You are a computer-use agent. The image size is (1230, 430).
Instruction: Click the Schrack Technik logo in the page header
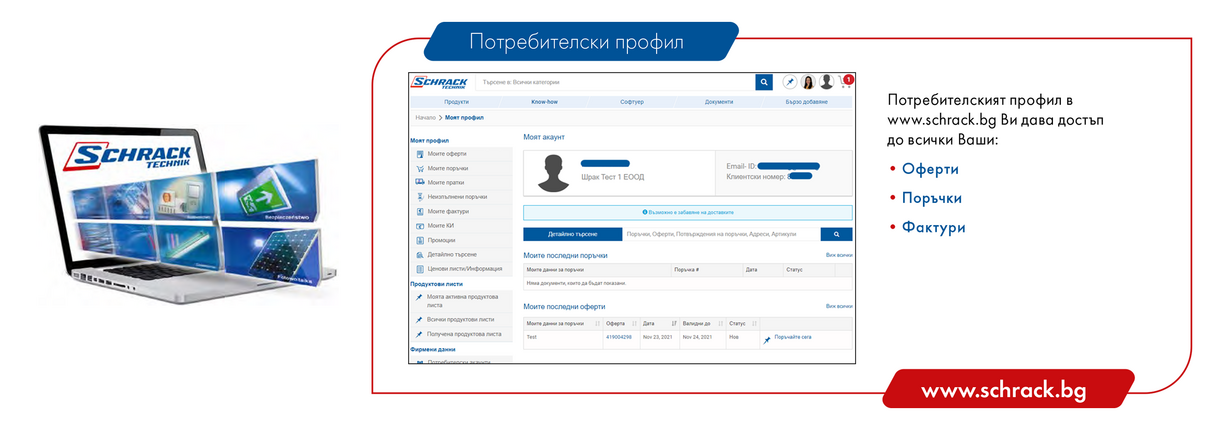440,81
